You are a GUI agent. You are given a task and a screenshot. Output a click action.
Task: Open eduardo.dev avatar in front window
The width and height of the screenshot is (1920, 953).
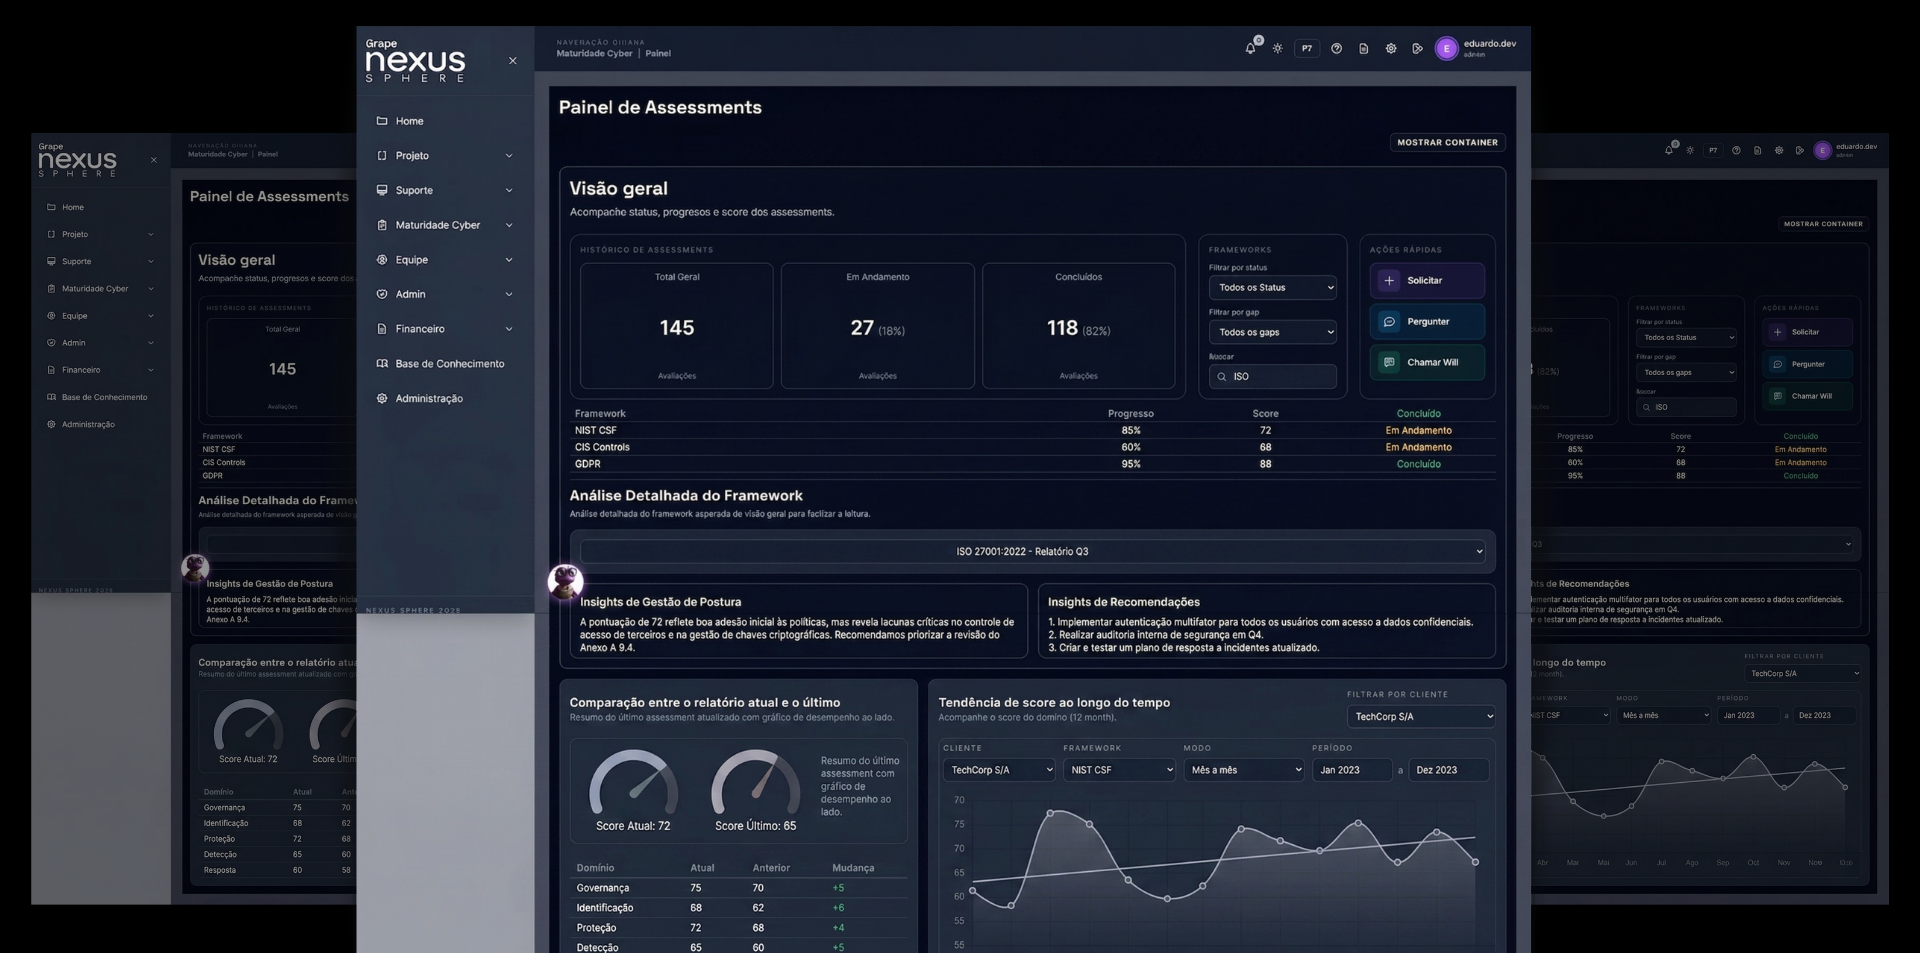(x=1446, y=48)
